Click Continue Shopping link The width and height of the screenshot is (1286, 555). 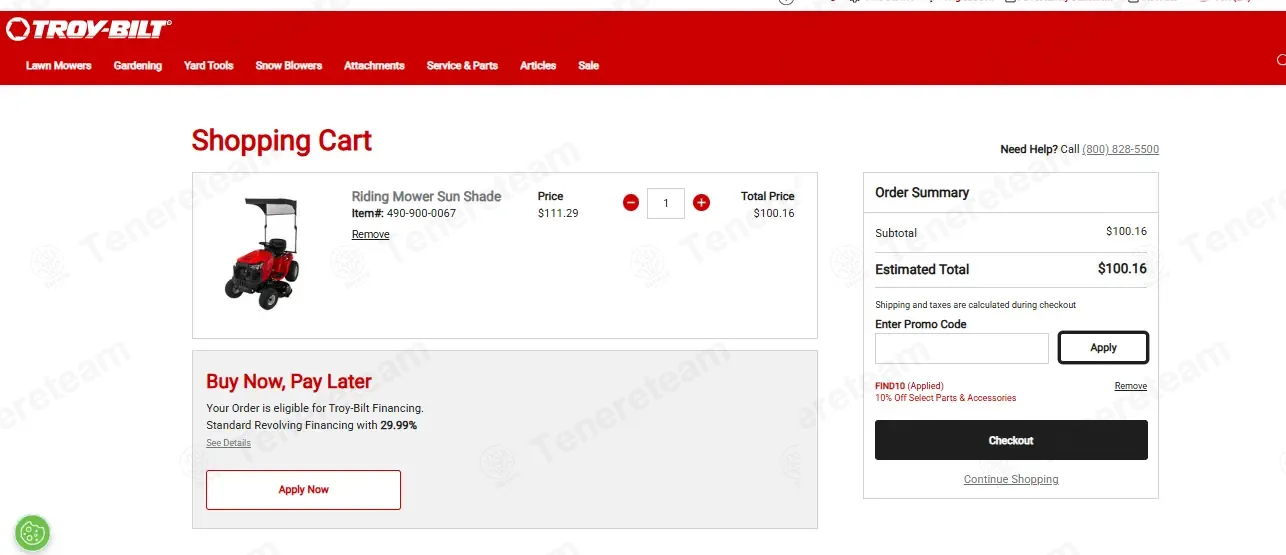pyautogui.click(x=1011, y=479)
